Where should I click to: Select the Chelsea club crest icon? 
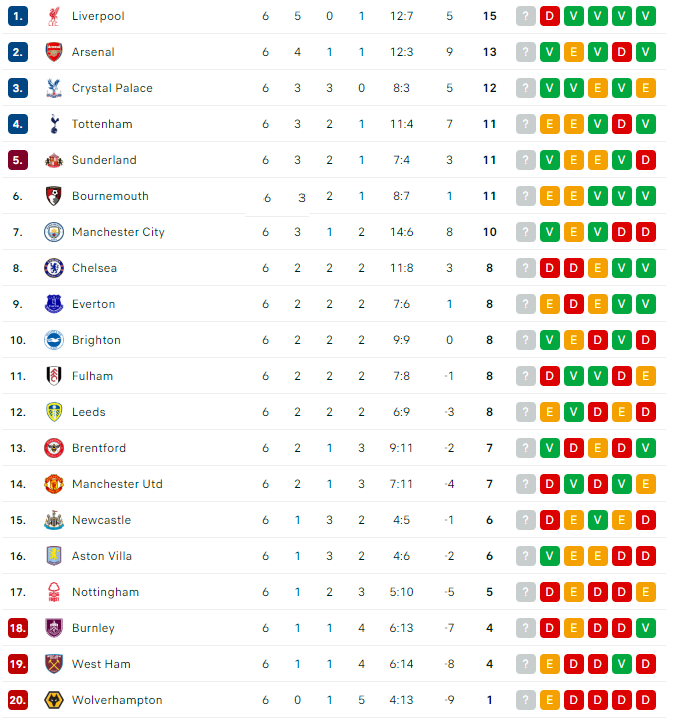(54, 268)
